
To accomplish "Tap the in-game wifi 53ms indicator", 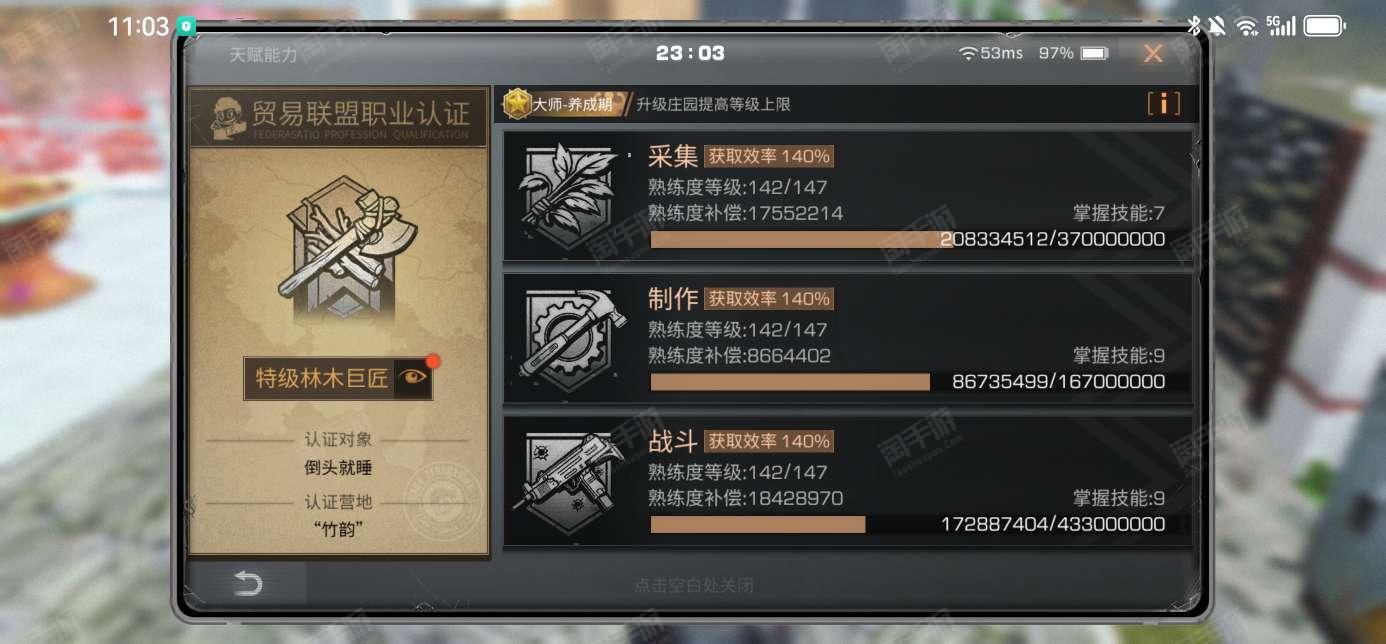I will coord(991,53).
